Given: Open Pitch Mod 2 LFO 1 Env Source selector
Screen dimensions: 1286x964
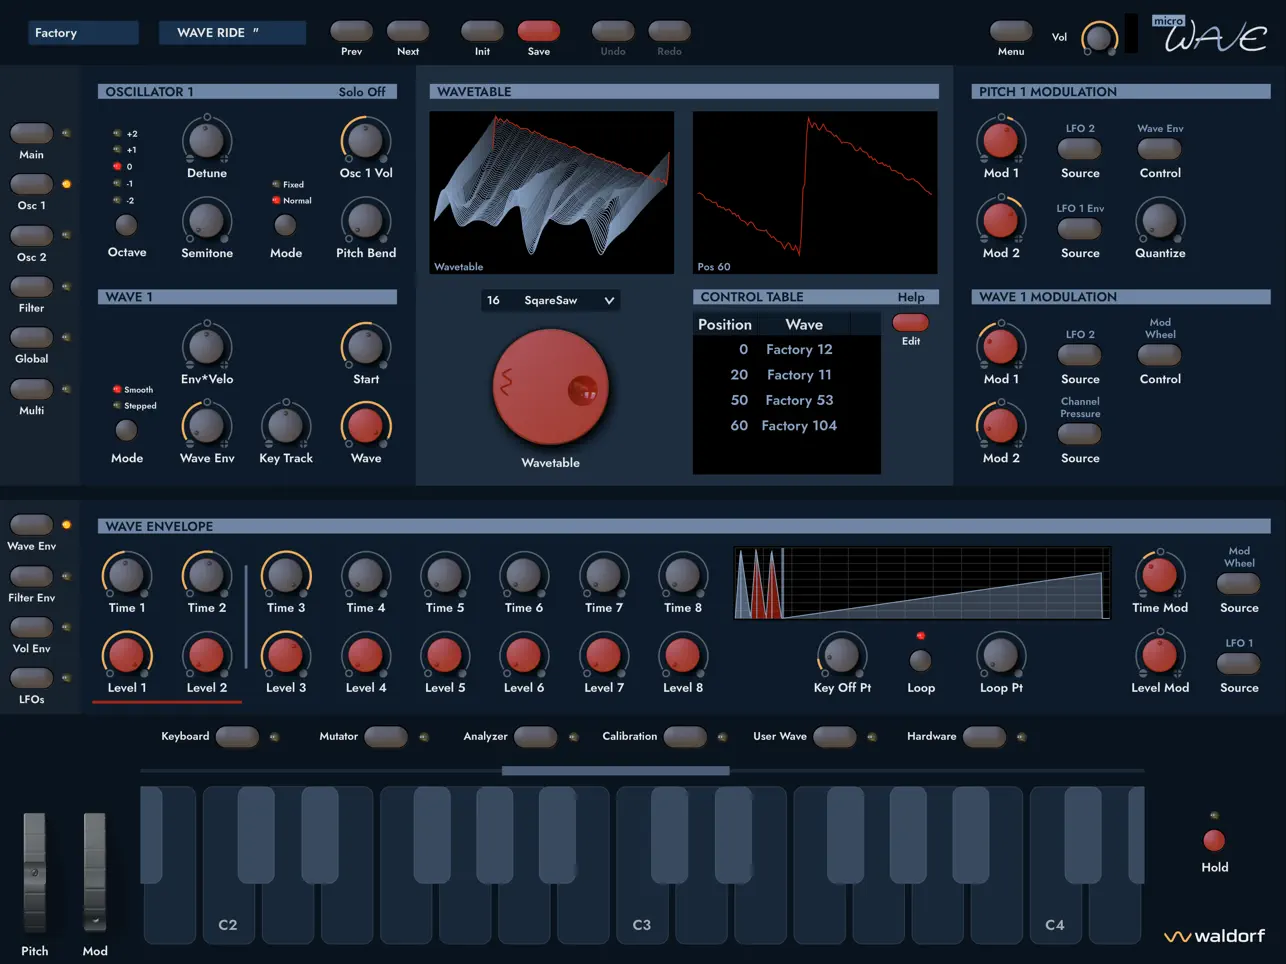Looking at the screenshot, I should tap(1080, 229).
